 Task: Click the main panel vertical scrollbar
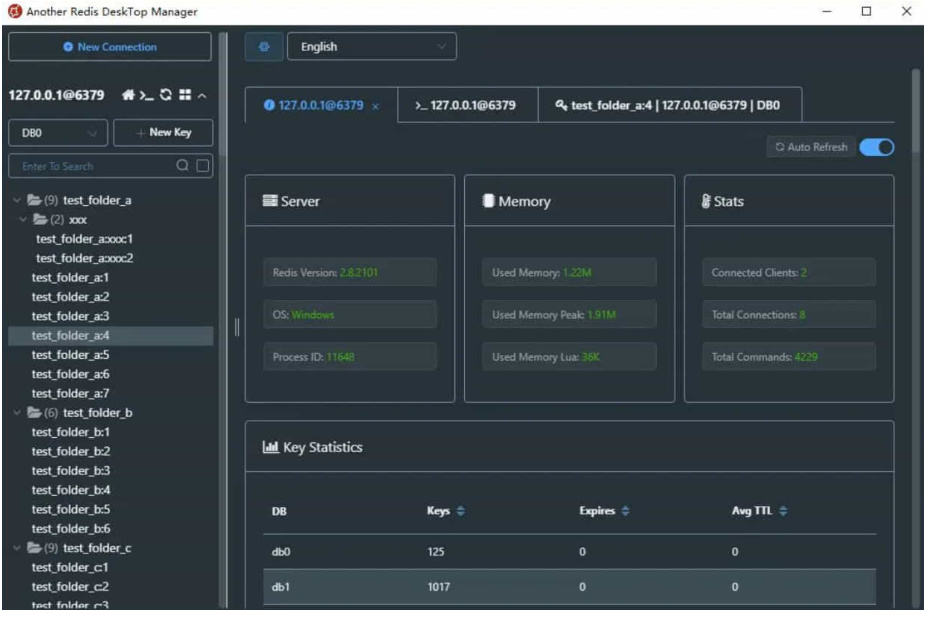(917, 113)
